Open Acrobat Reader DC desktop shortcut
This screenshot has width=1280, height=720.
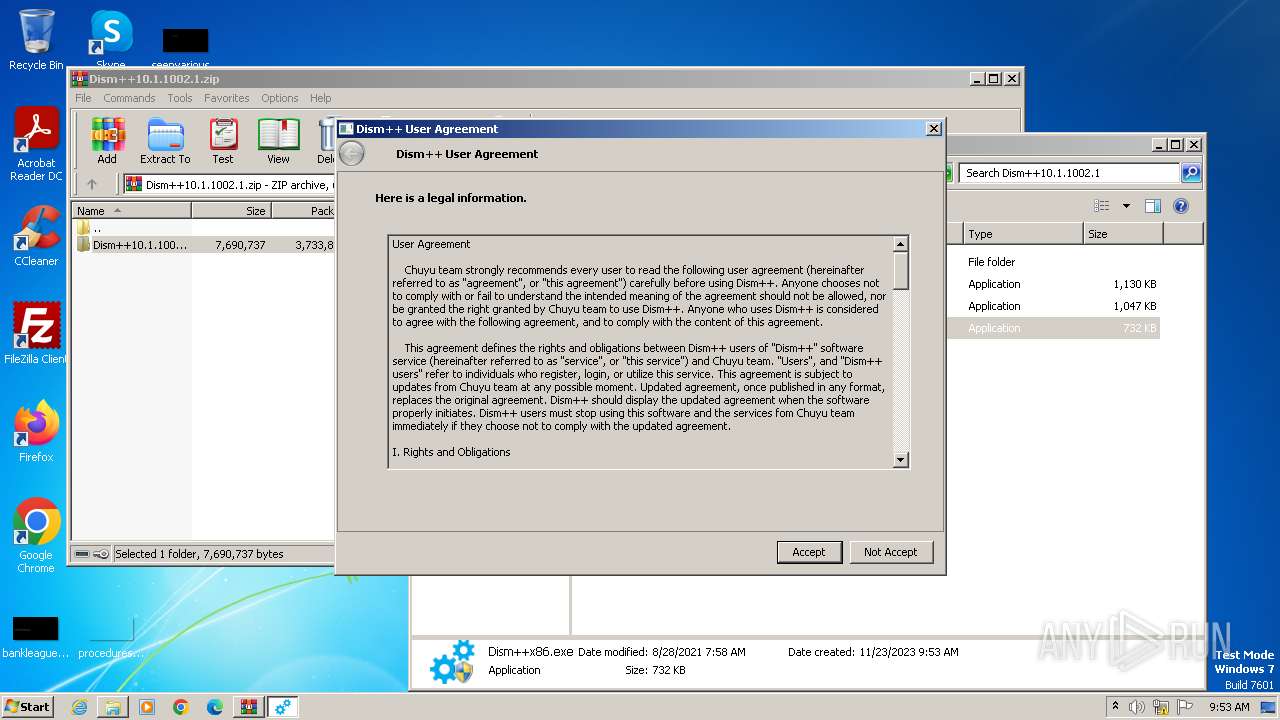click(36, 145)
